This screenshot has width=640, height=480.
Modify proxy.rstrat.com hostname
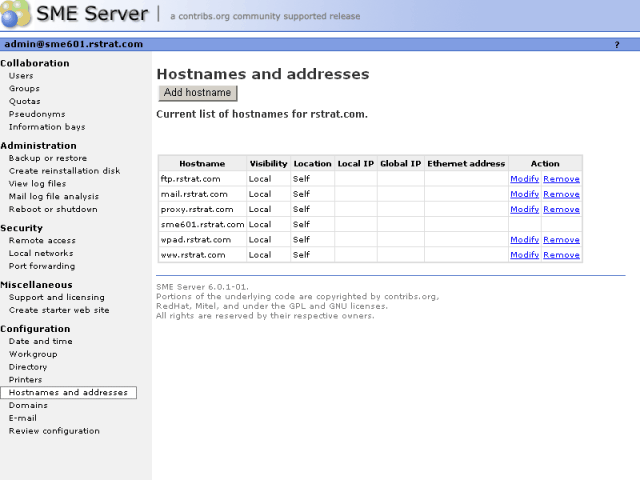[524, 209]
